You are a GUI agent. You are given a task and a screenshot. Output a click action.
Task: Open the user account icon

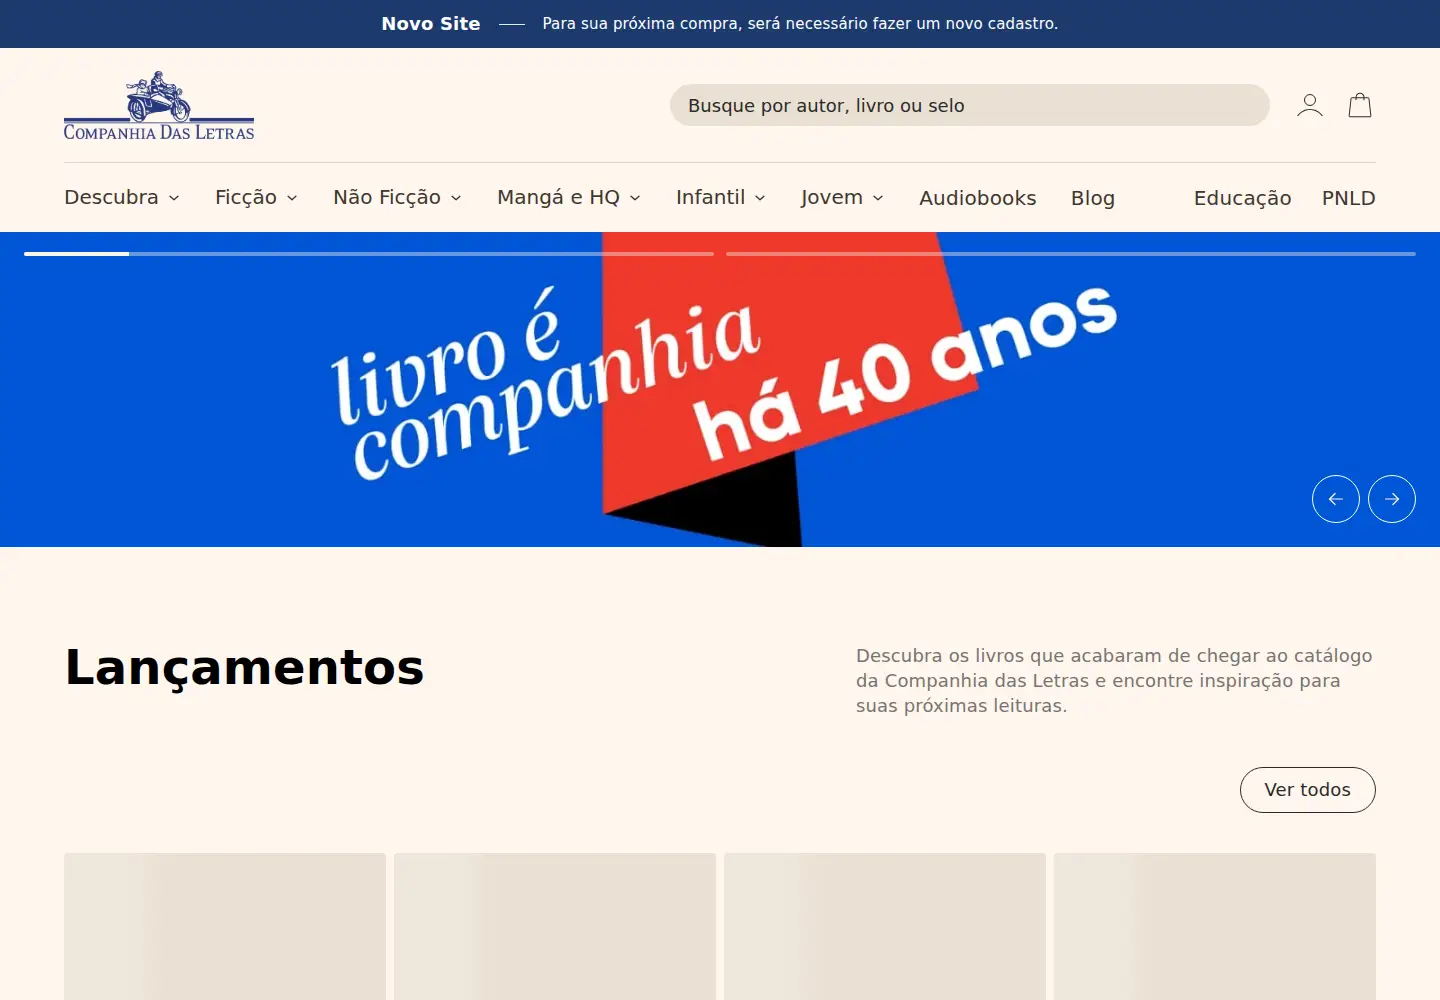pyautogui.click(x=1310, y=105)
